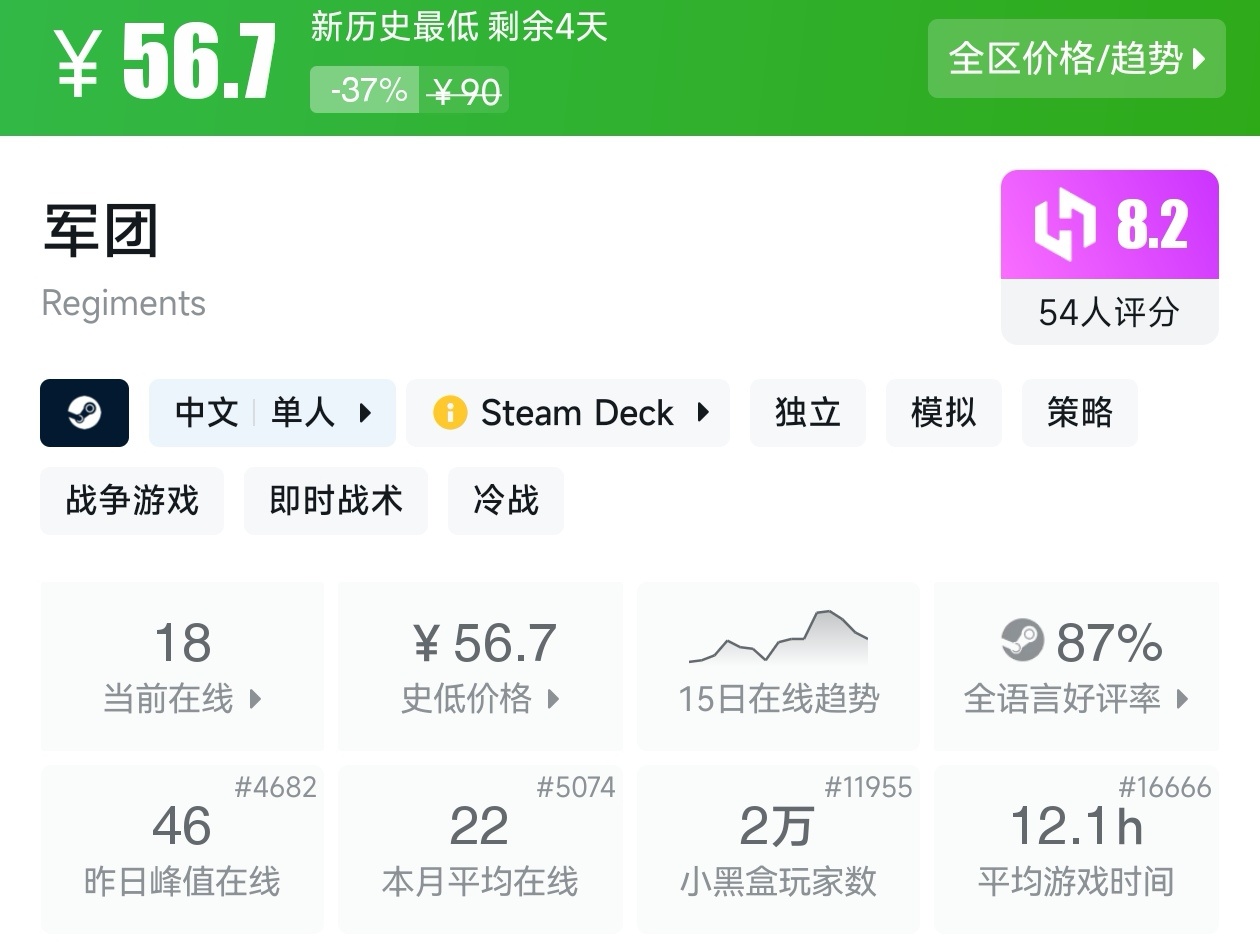Open the 冷战 Cold War tag
Viewport: 1260px width, 942px height.
pyautogui.click(x=505, y=501)
